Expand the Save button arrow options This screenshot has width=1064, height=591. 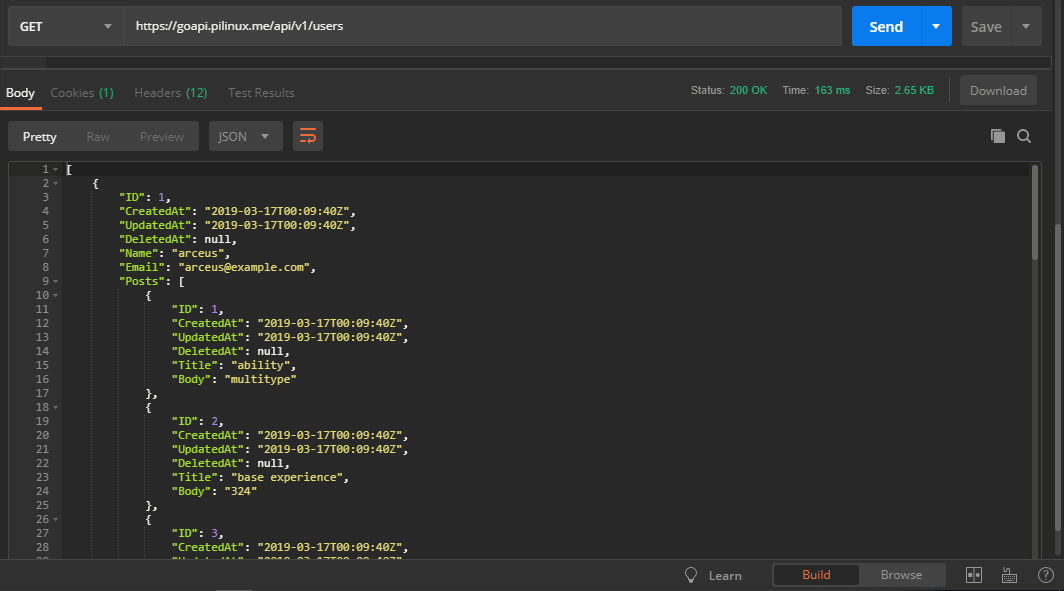[1026, 26]
